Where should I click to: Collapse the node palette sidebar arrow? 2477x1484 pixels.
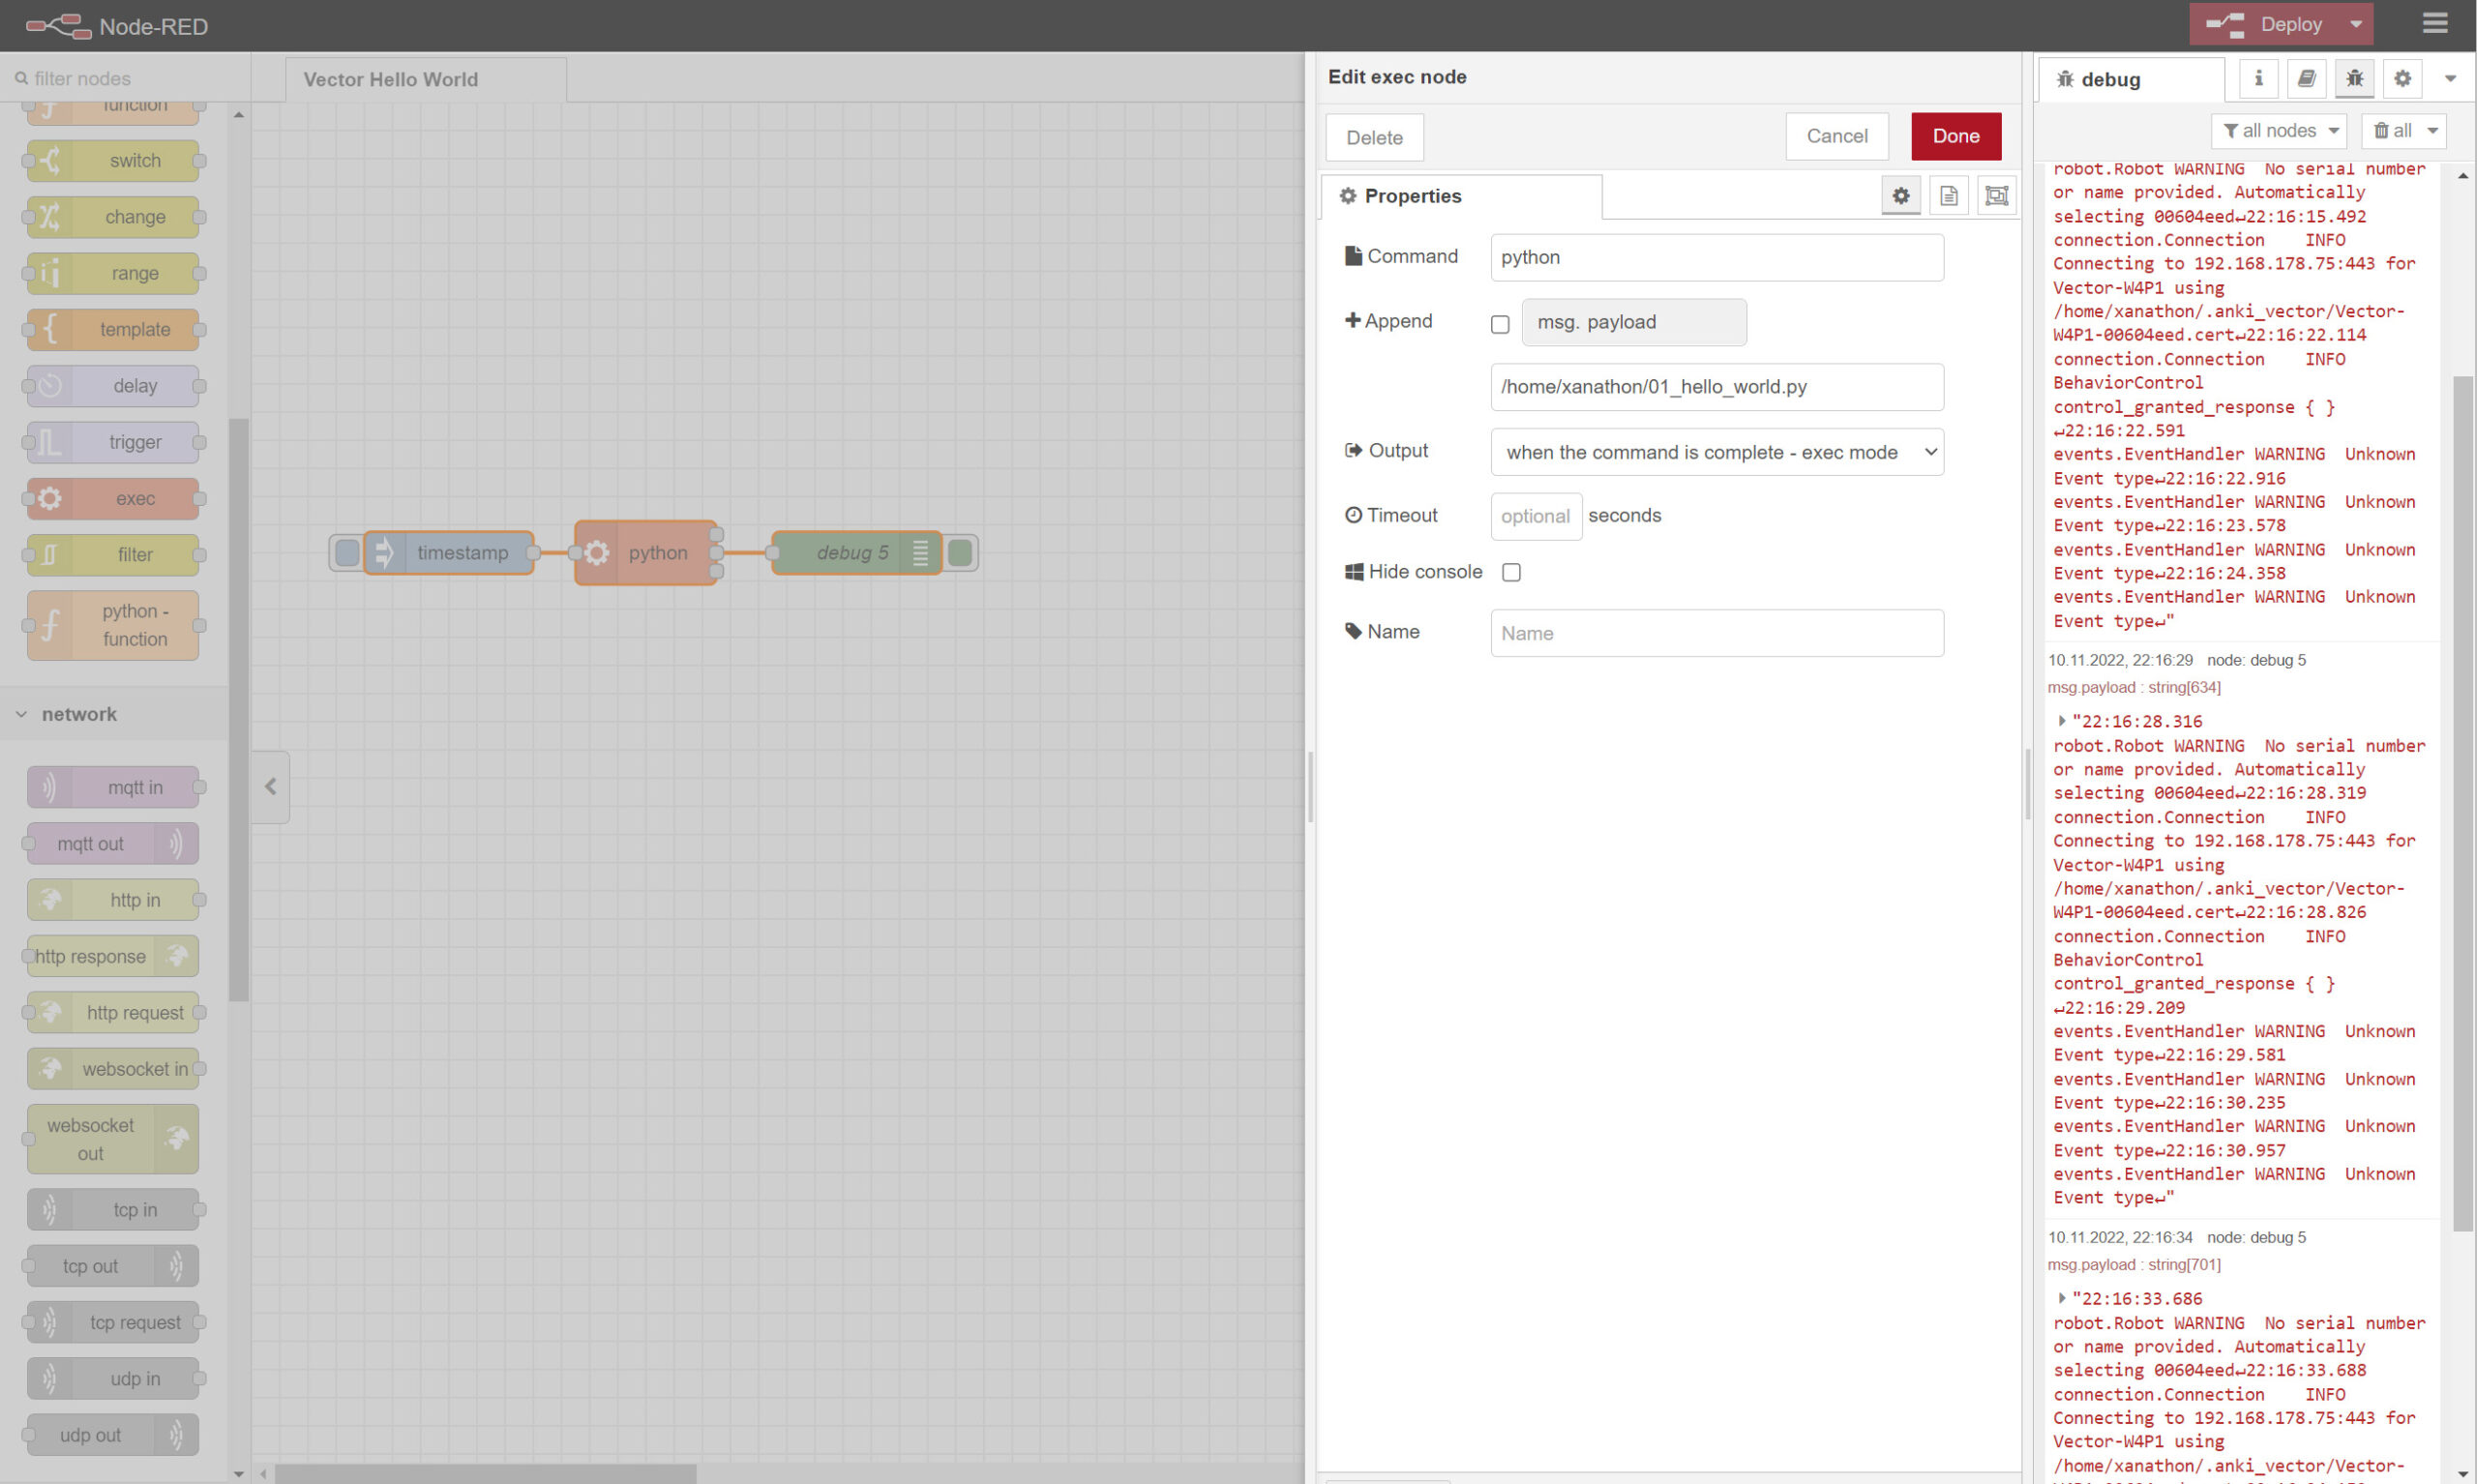[x=270, y=787]
